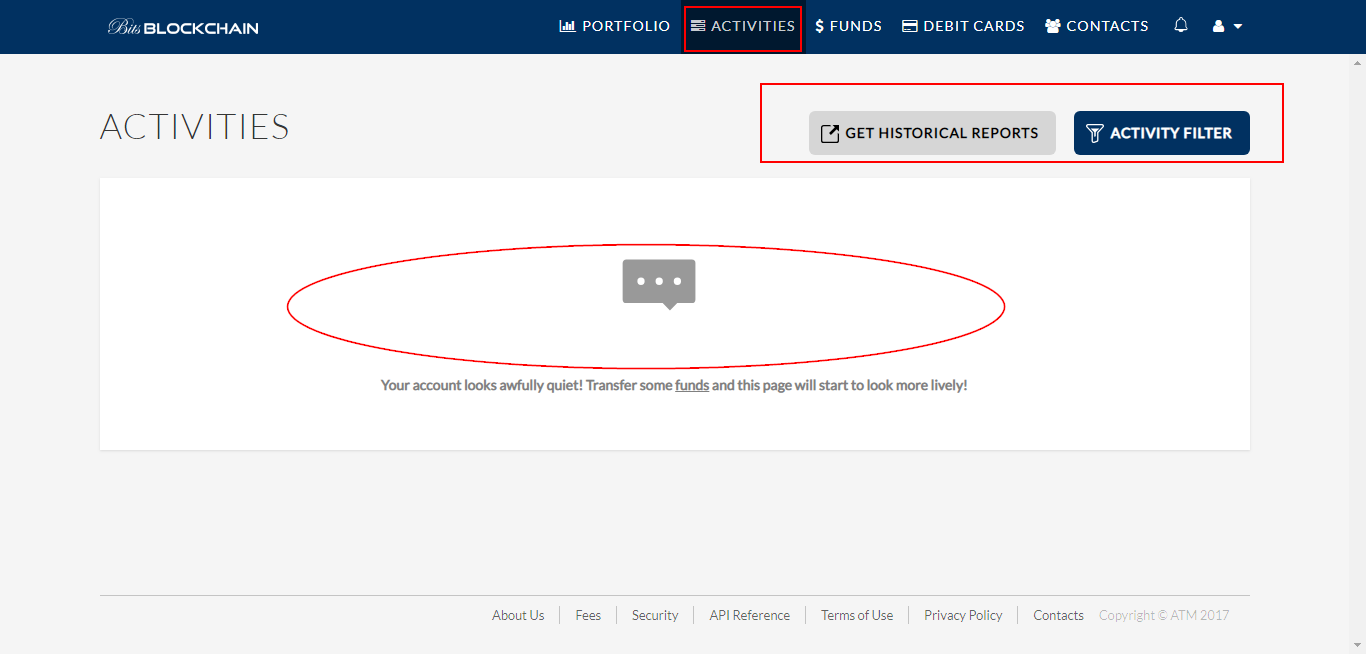Viewport: 1366px width, 654px height.
Task: Navigate to Debit Cards
Action: click(963, 26)
